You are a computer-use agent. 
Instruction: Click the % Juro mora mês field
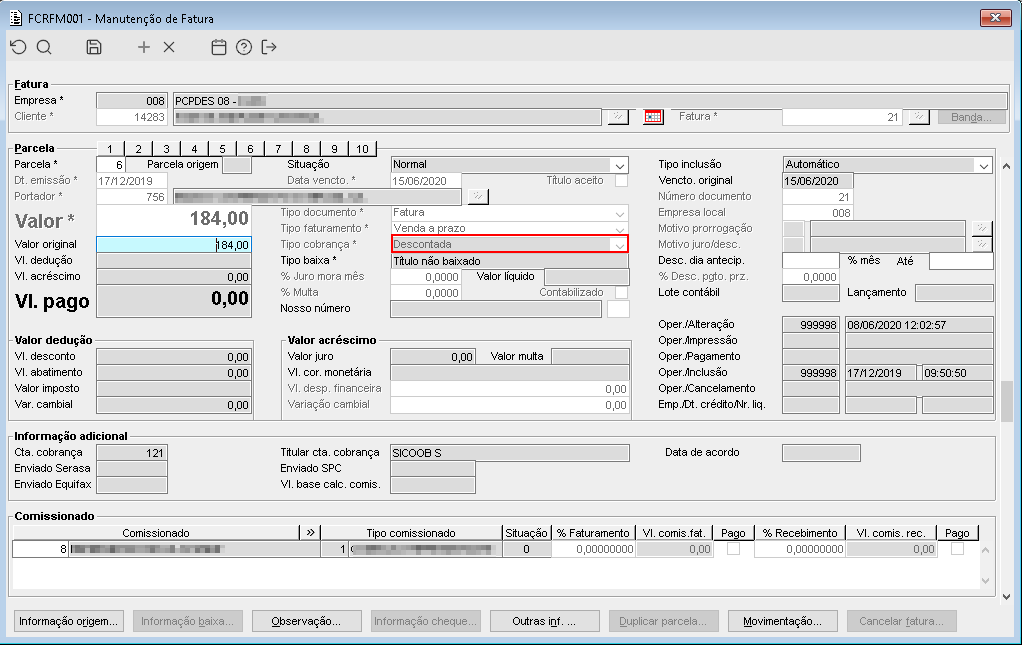click(x=426, y=277)
